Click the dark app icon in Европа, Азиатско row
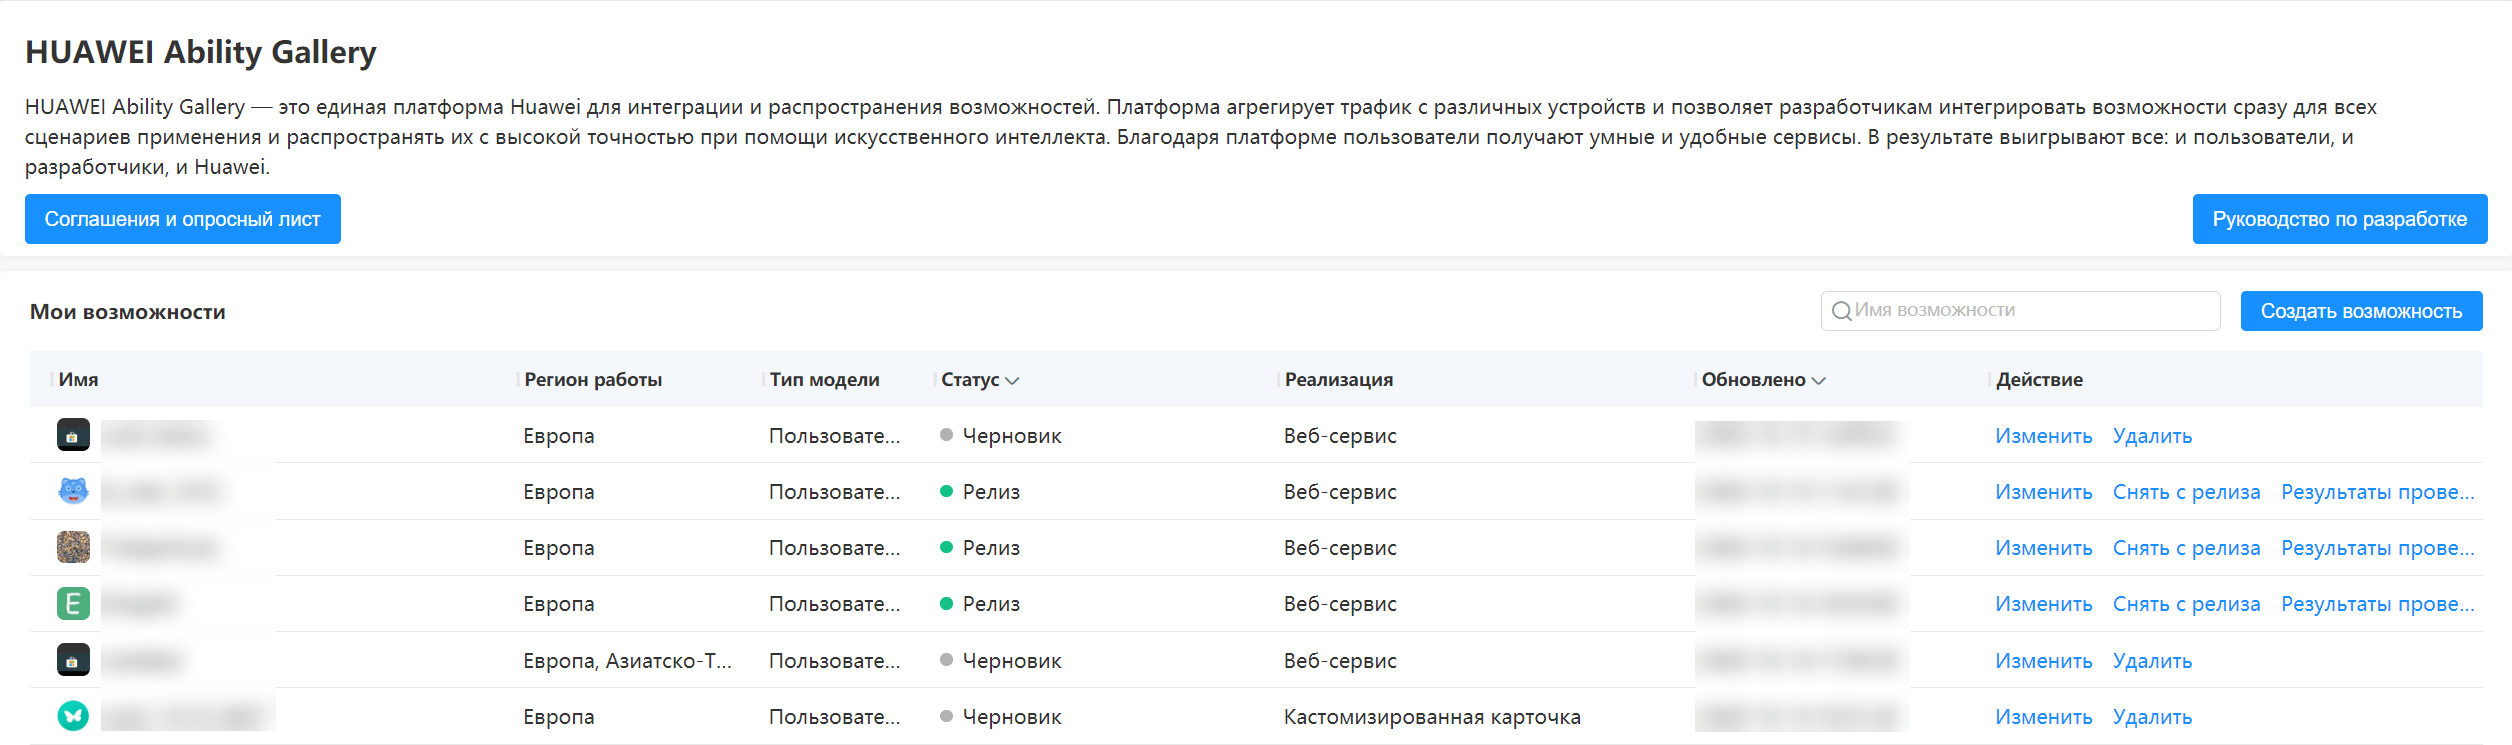 point(73,660)
